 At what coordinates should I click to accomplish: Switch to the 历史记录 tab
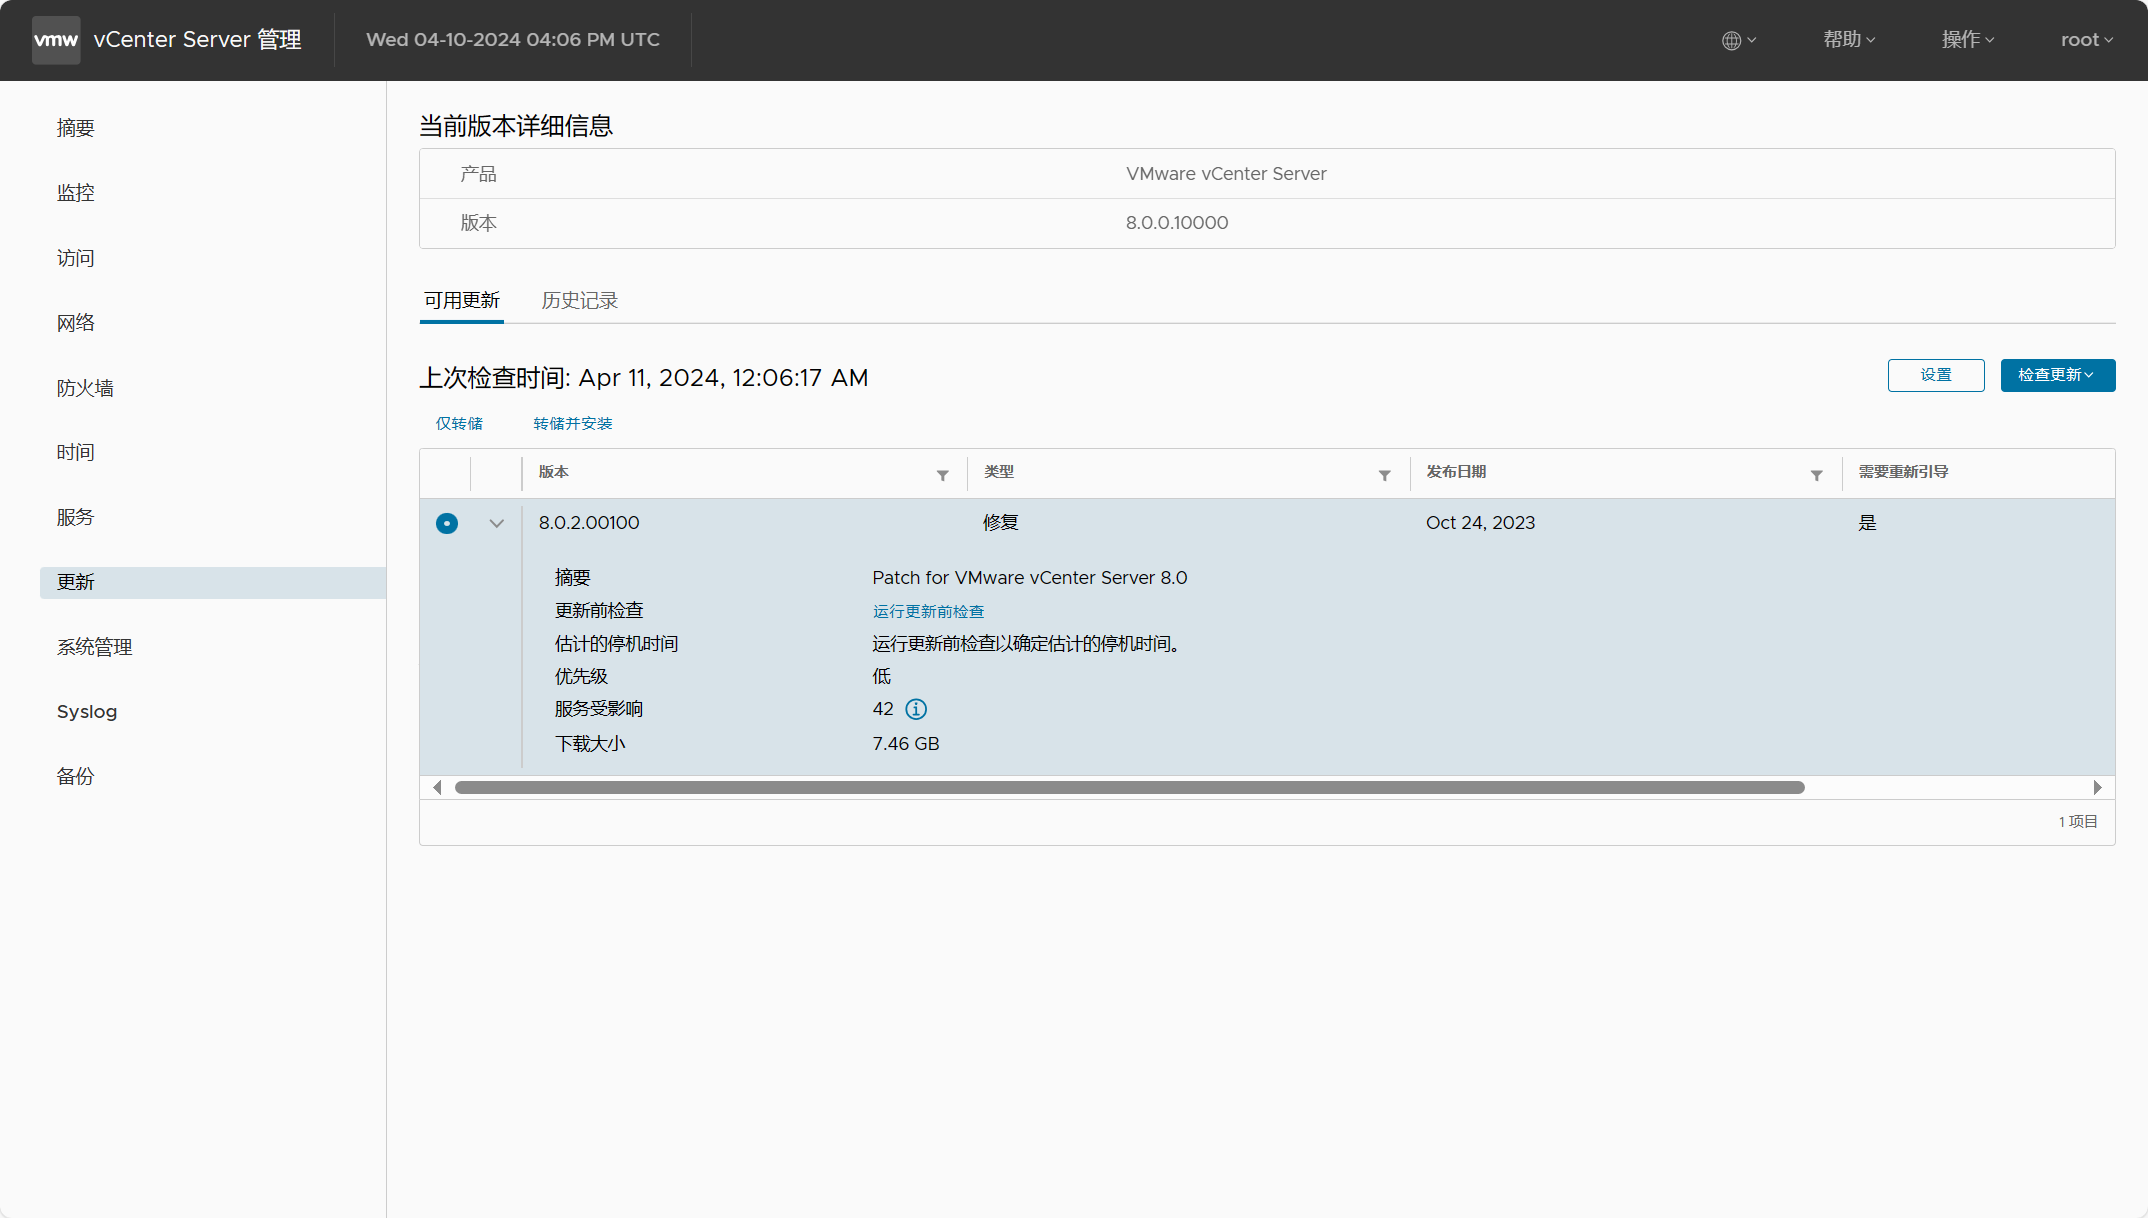coord(580,301)
